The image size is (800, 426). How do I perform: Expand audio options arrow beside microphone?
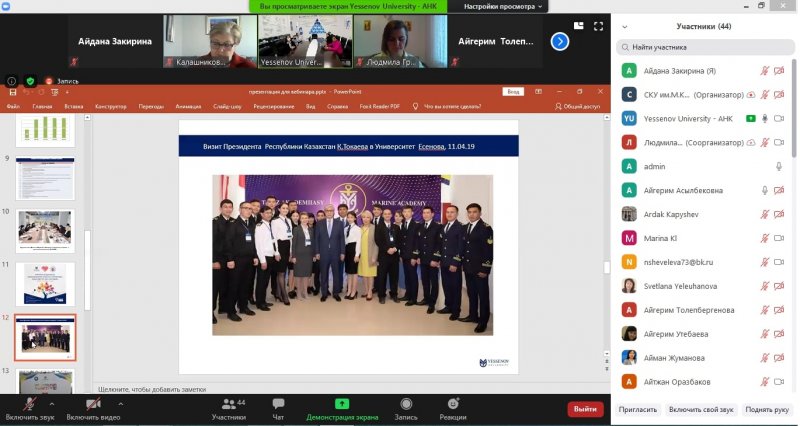tap(52, 402)
